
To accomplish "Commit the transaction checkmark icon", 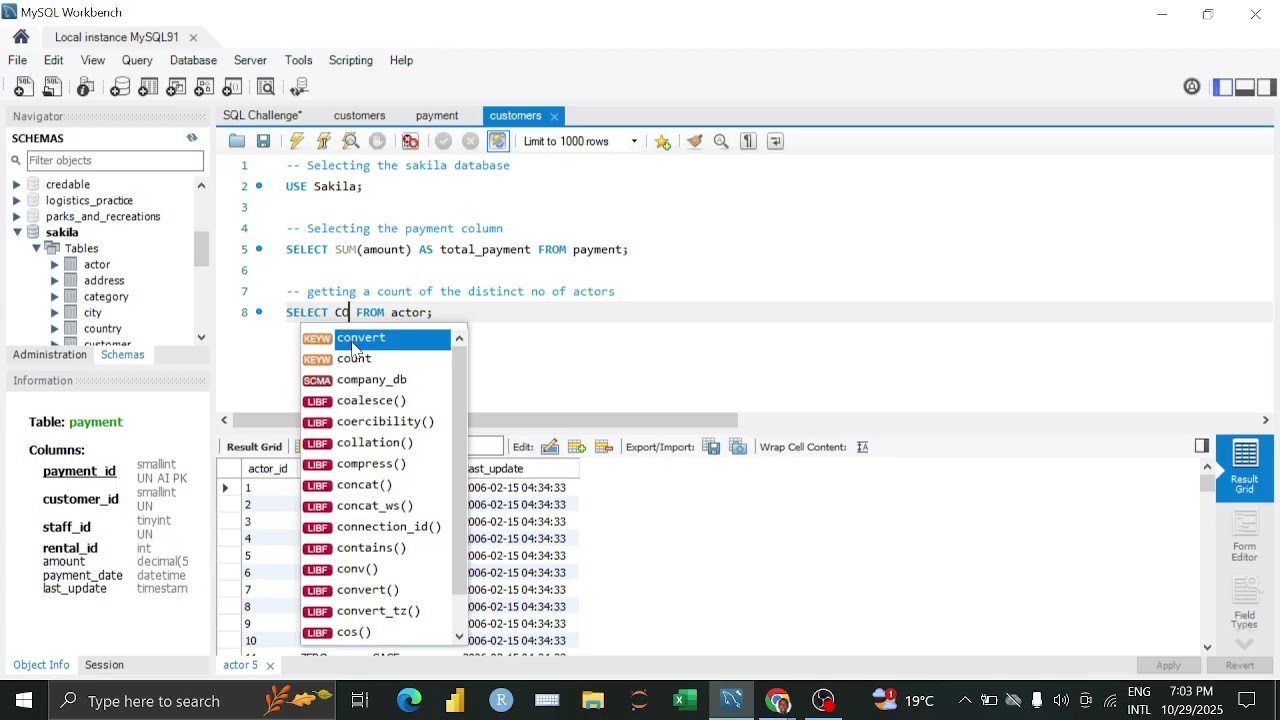I will pos(444,141).
